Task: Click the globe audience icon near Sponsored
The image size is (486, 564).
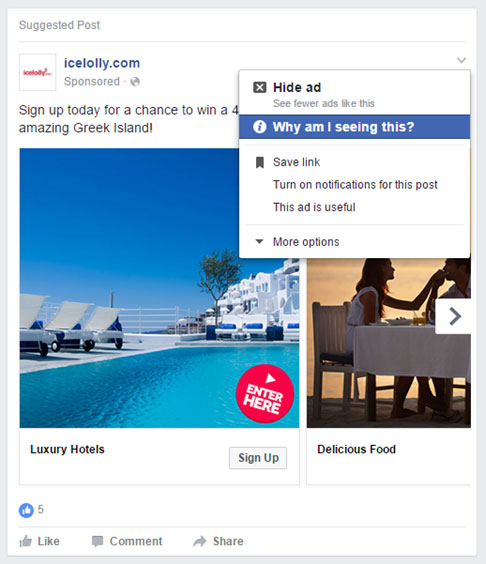Action: tap(135, 82)
